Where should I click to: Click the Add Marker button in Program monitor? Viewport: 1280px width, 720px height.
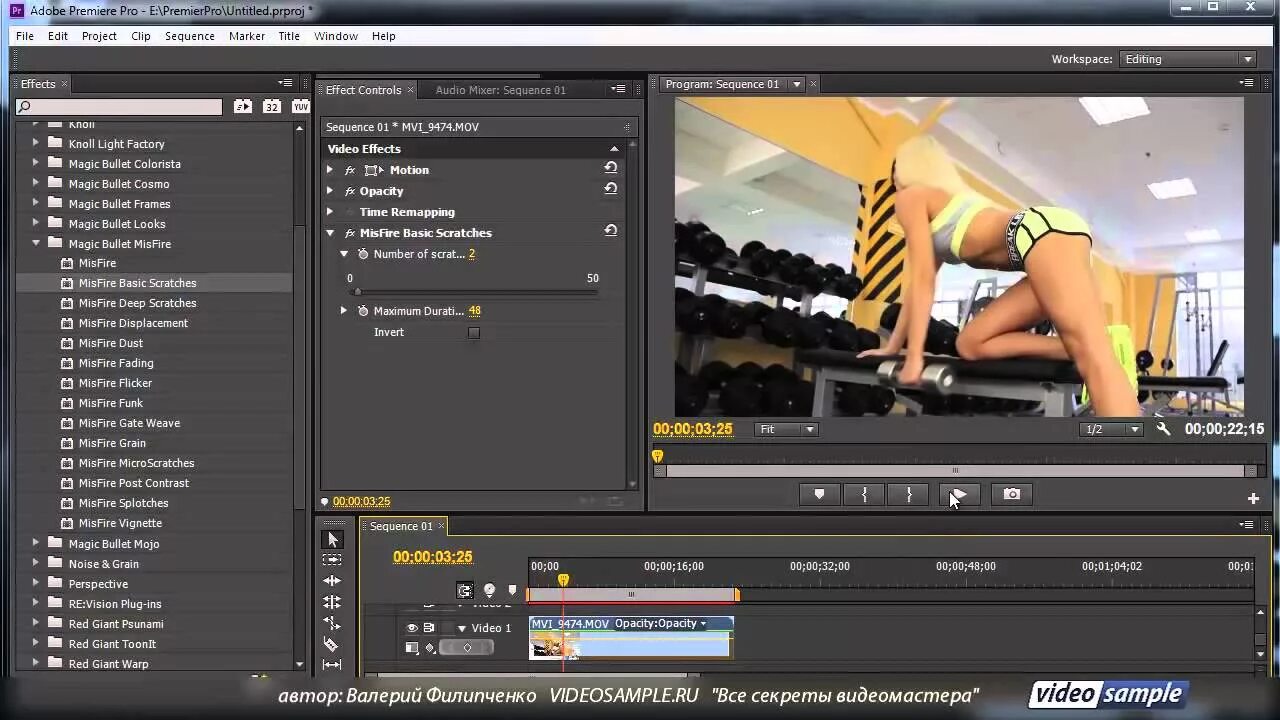[819, 494]
